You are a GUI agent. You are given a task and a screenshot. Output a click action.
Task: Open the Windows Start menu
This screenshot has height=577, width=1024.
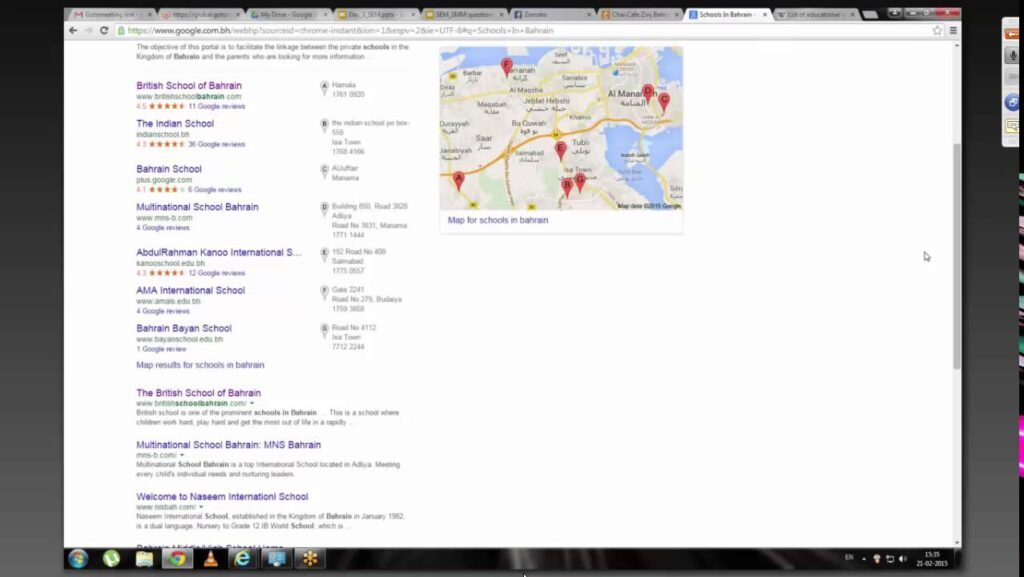[x=78, y=559]
